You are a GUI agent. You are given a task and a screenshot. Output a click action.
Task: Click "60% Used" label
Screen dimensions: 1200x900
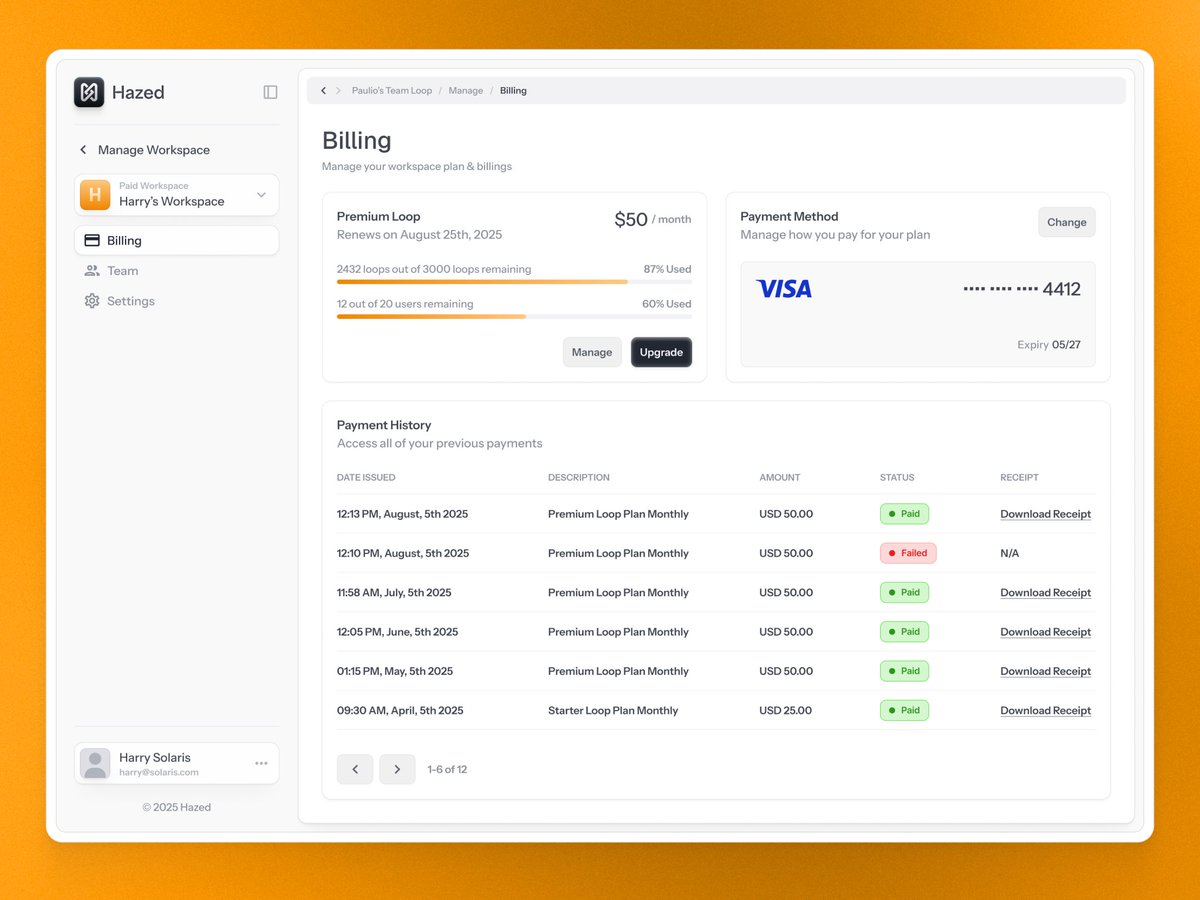pyautogui.click(x=667, y=304)
